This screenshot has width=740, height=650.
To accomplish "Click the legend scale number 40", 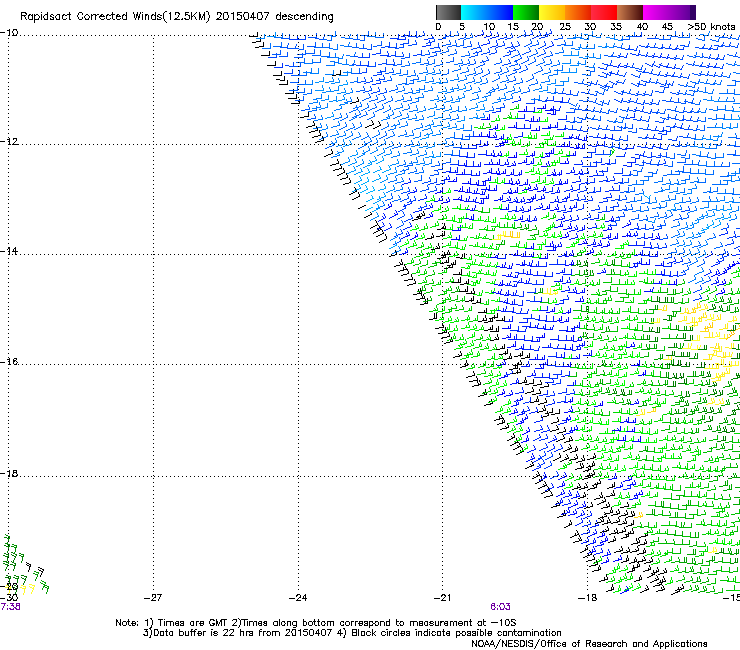I will pyautogui.click(x=642, y=27).
